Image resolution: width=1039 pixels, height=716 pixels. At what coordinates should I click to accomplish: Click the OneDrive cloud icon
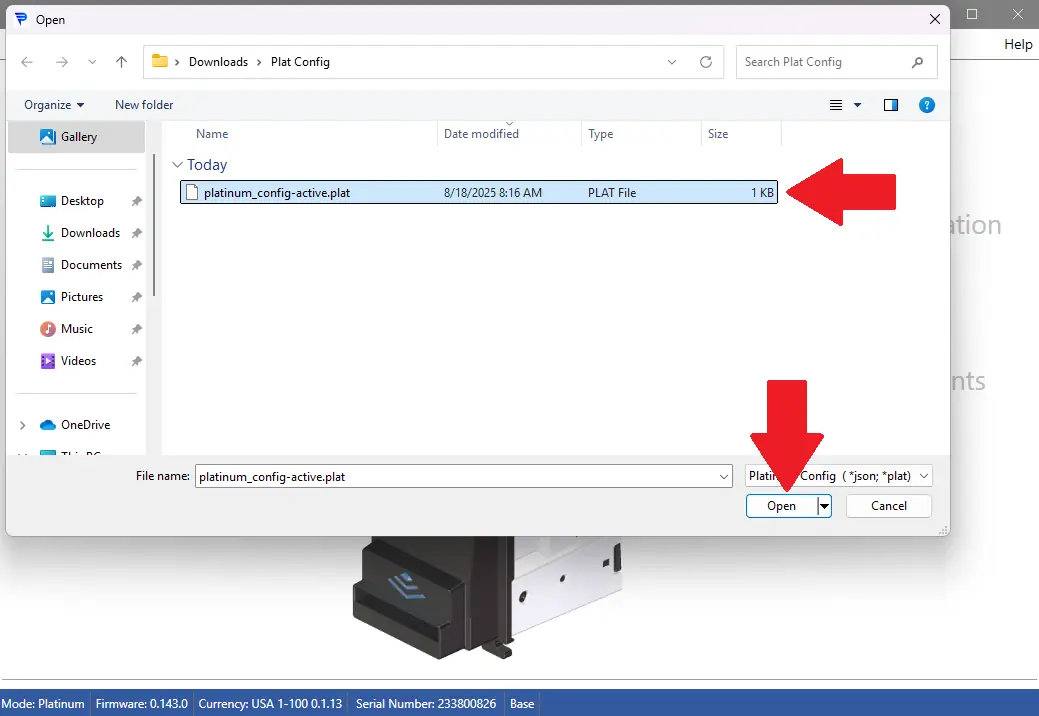coord(48,425)
